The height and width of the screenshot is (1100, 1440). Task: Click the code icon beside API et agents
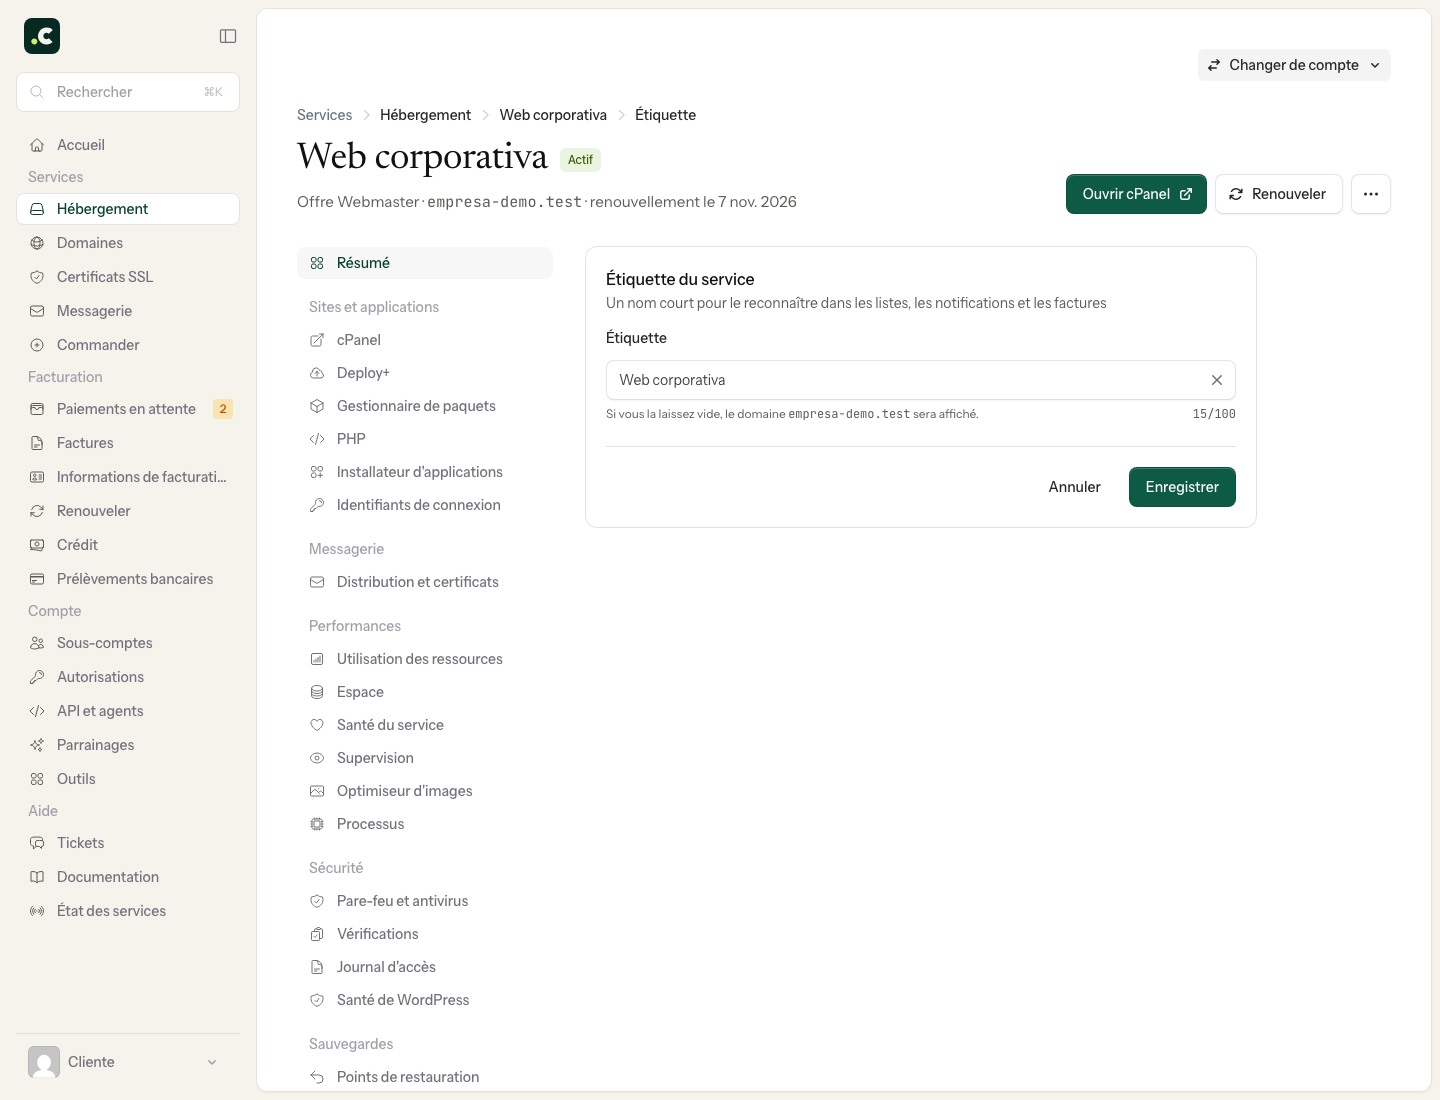coord(37,711)
